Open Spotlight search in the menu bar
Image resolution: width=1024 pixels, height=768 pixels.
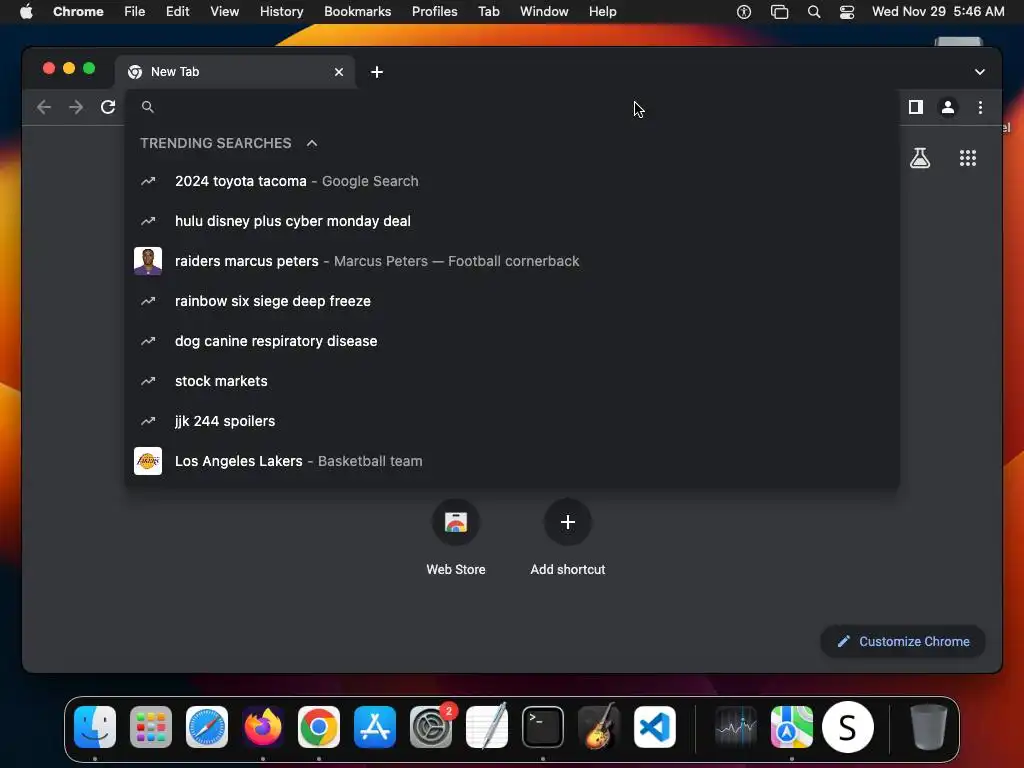coord(814,12)
